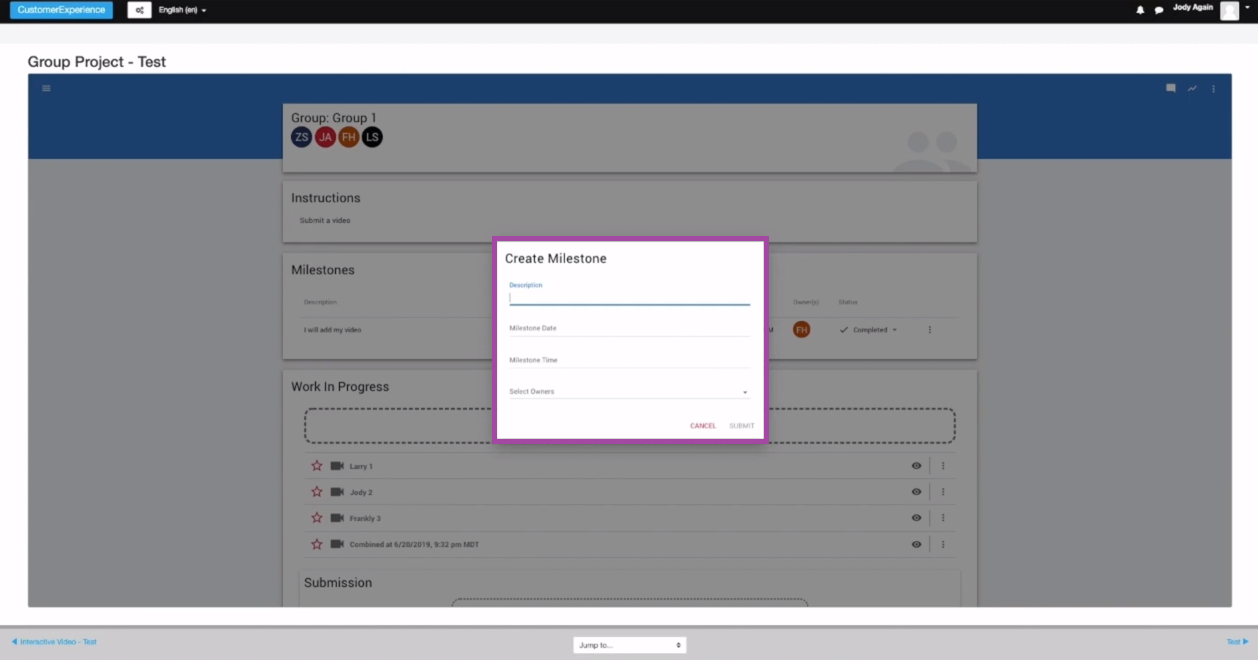This screenshot has height=660, width=1258.
Task: Click the FH avatar in the group header
Action: click(348, 137)
